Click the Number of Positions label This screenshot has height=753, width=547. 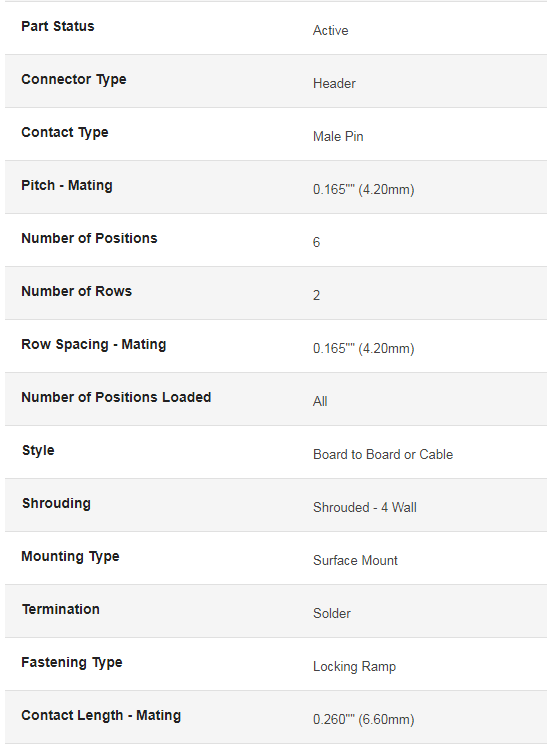[x=89, y=238]
